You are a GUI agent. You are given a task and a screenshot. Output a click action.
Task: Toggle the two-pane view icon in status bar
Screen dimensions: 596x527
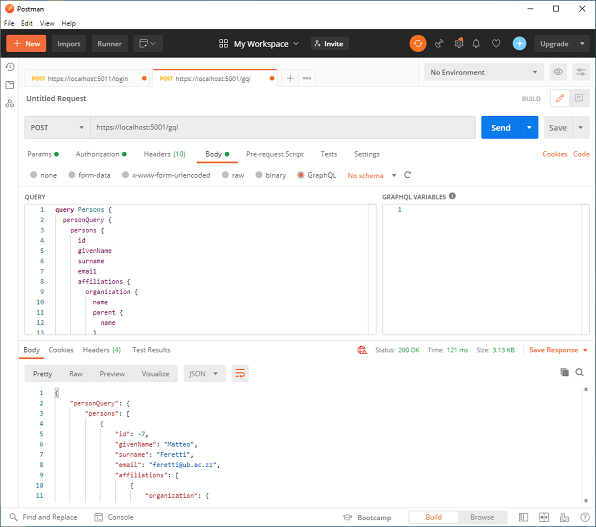tap(544, 517)
